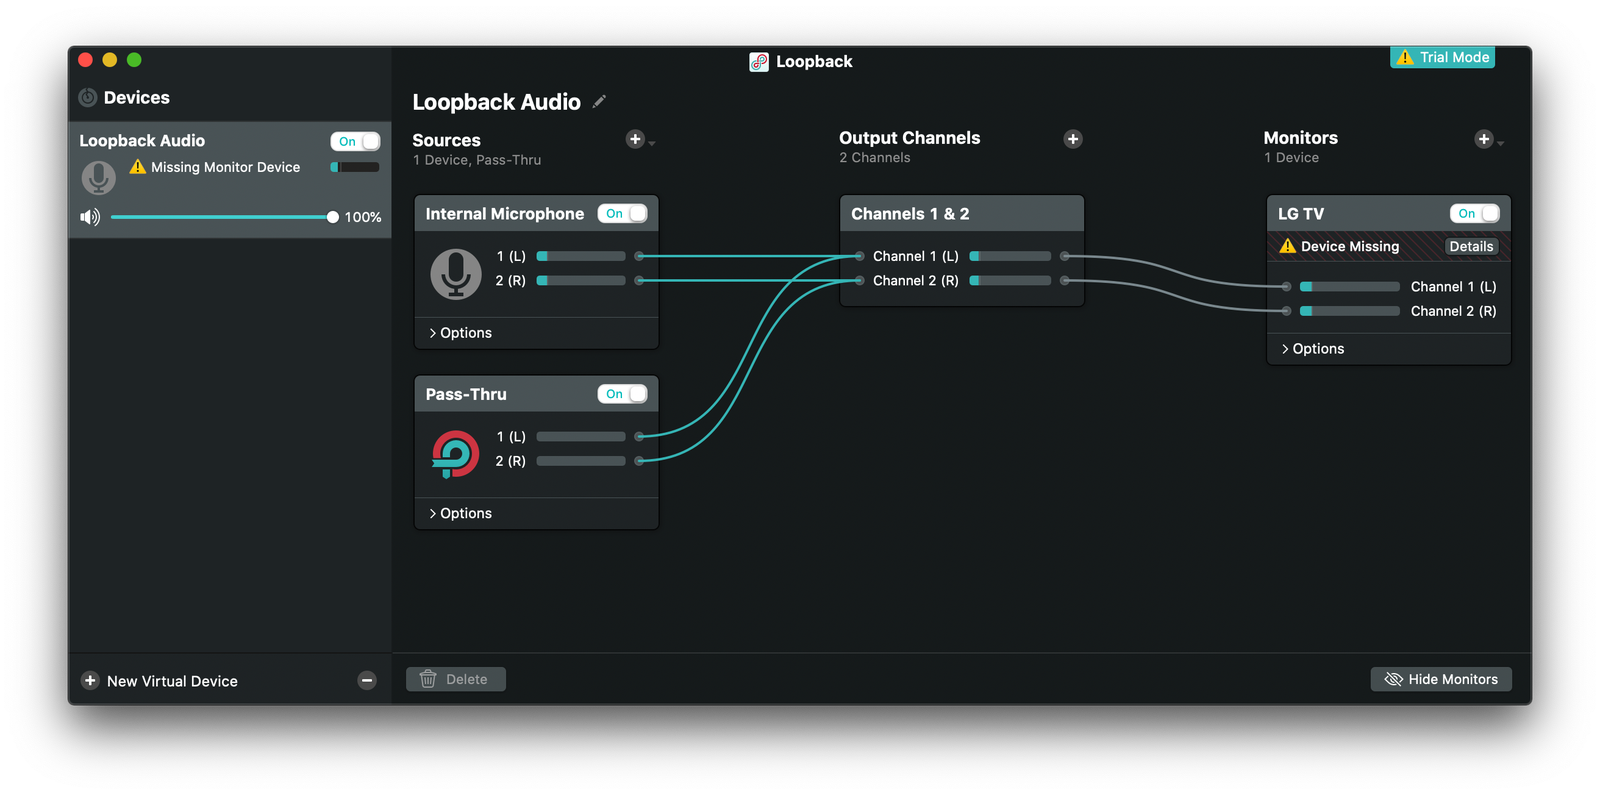
Task: Click the Loopback app icon in title bar
Action: [759, 62]
